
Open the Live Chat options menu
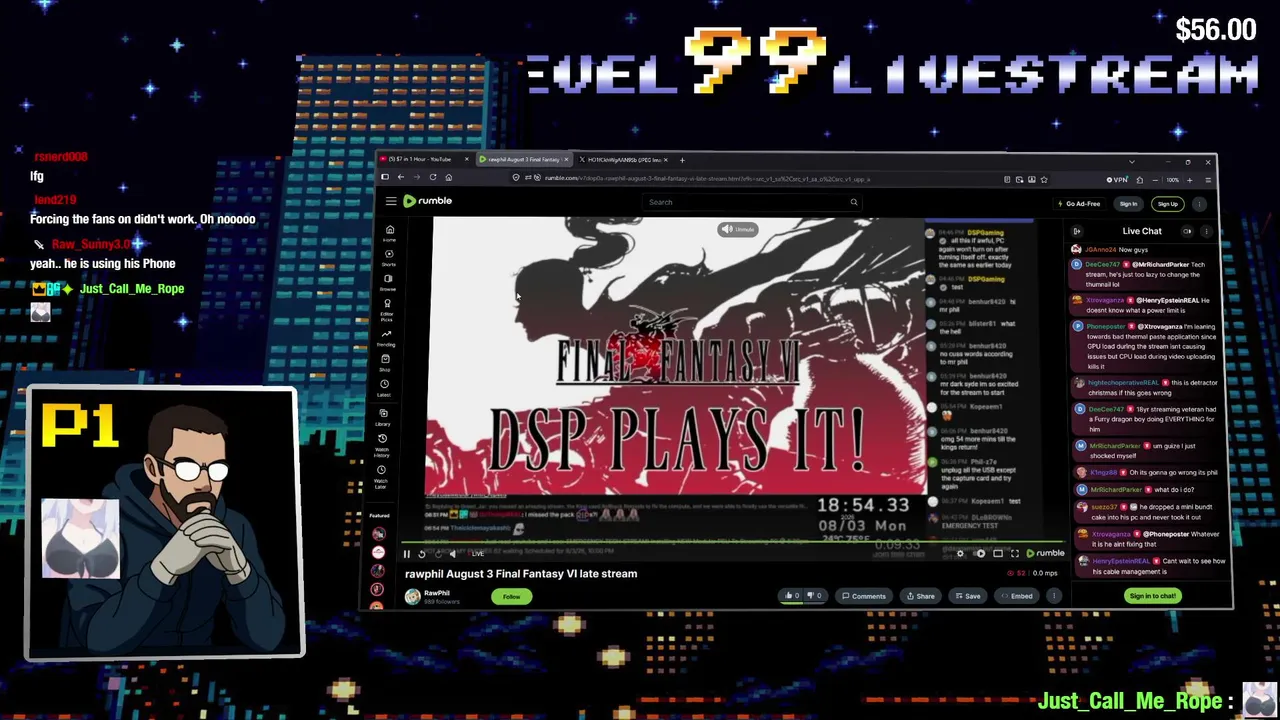(1206, 231)
